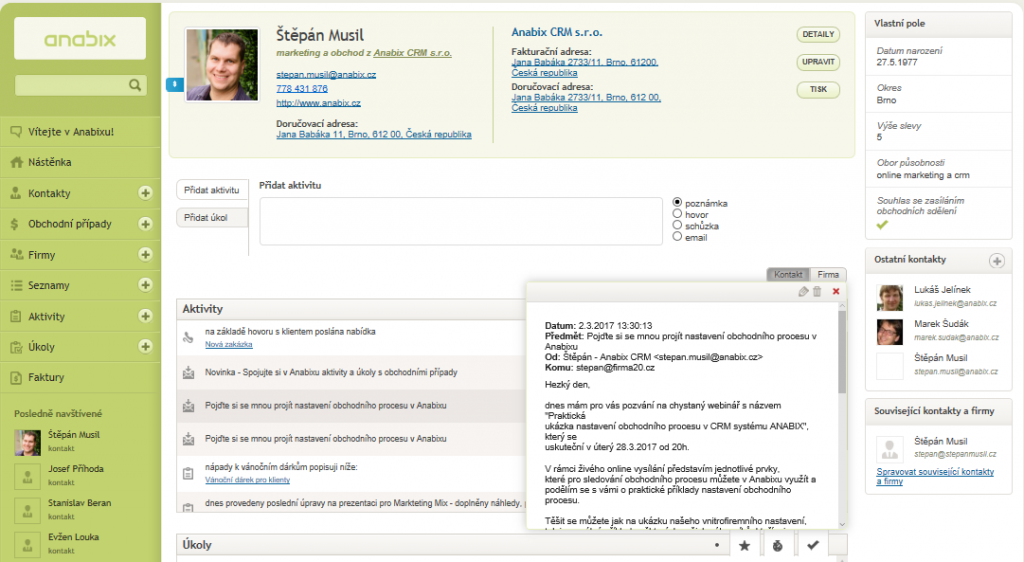Open Marek Šudák avatar thumbnail
Screen dimensions: 1024x562
click(889, 332)
